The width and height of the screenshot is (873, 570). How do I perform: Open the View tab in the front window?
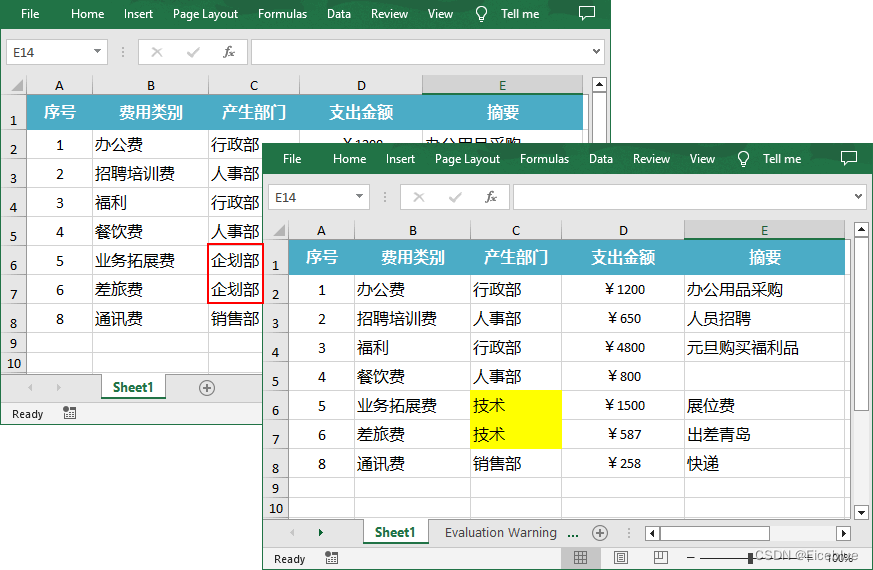pyautogui.click(x=702, y=159)
